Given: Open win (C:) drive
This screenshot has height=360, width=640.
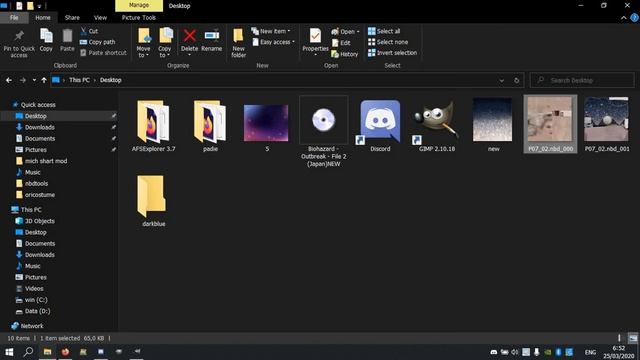Looking at the screenshot, I should pyautogui.click(x=36, y=300).
